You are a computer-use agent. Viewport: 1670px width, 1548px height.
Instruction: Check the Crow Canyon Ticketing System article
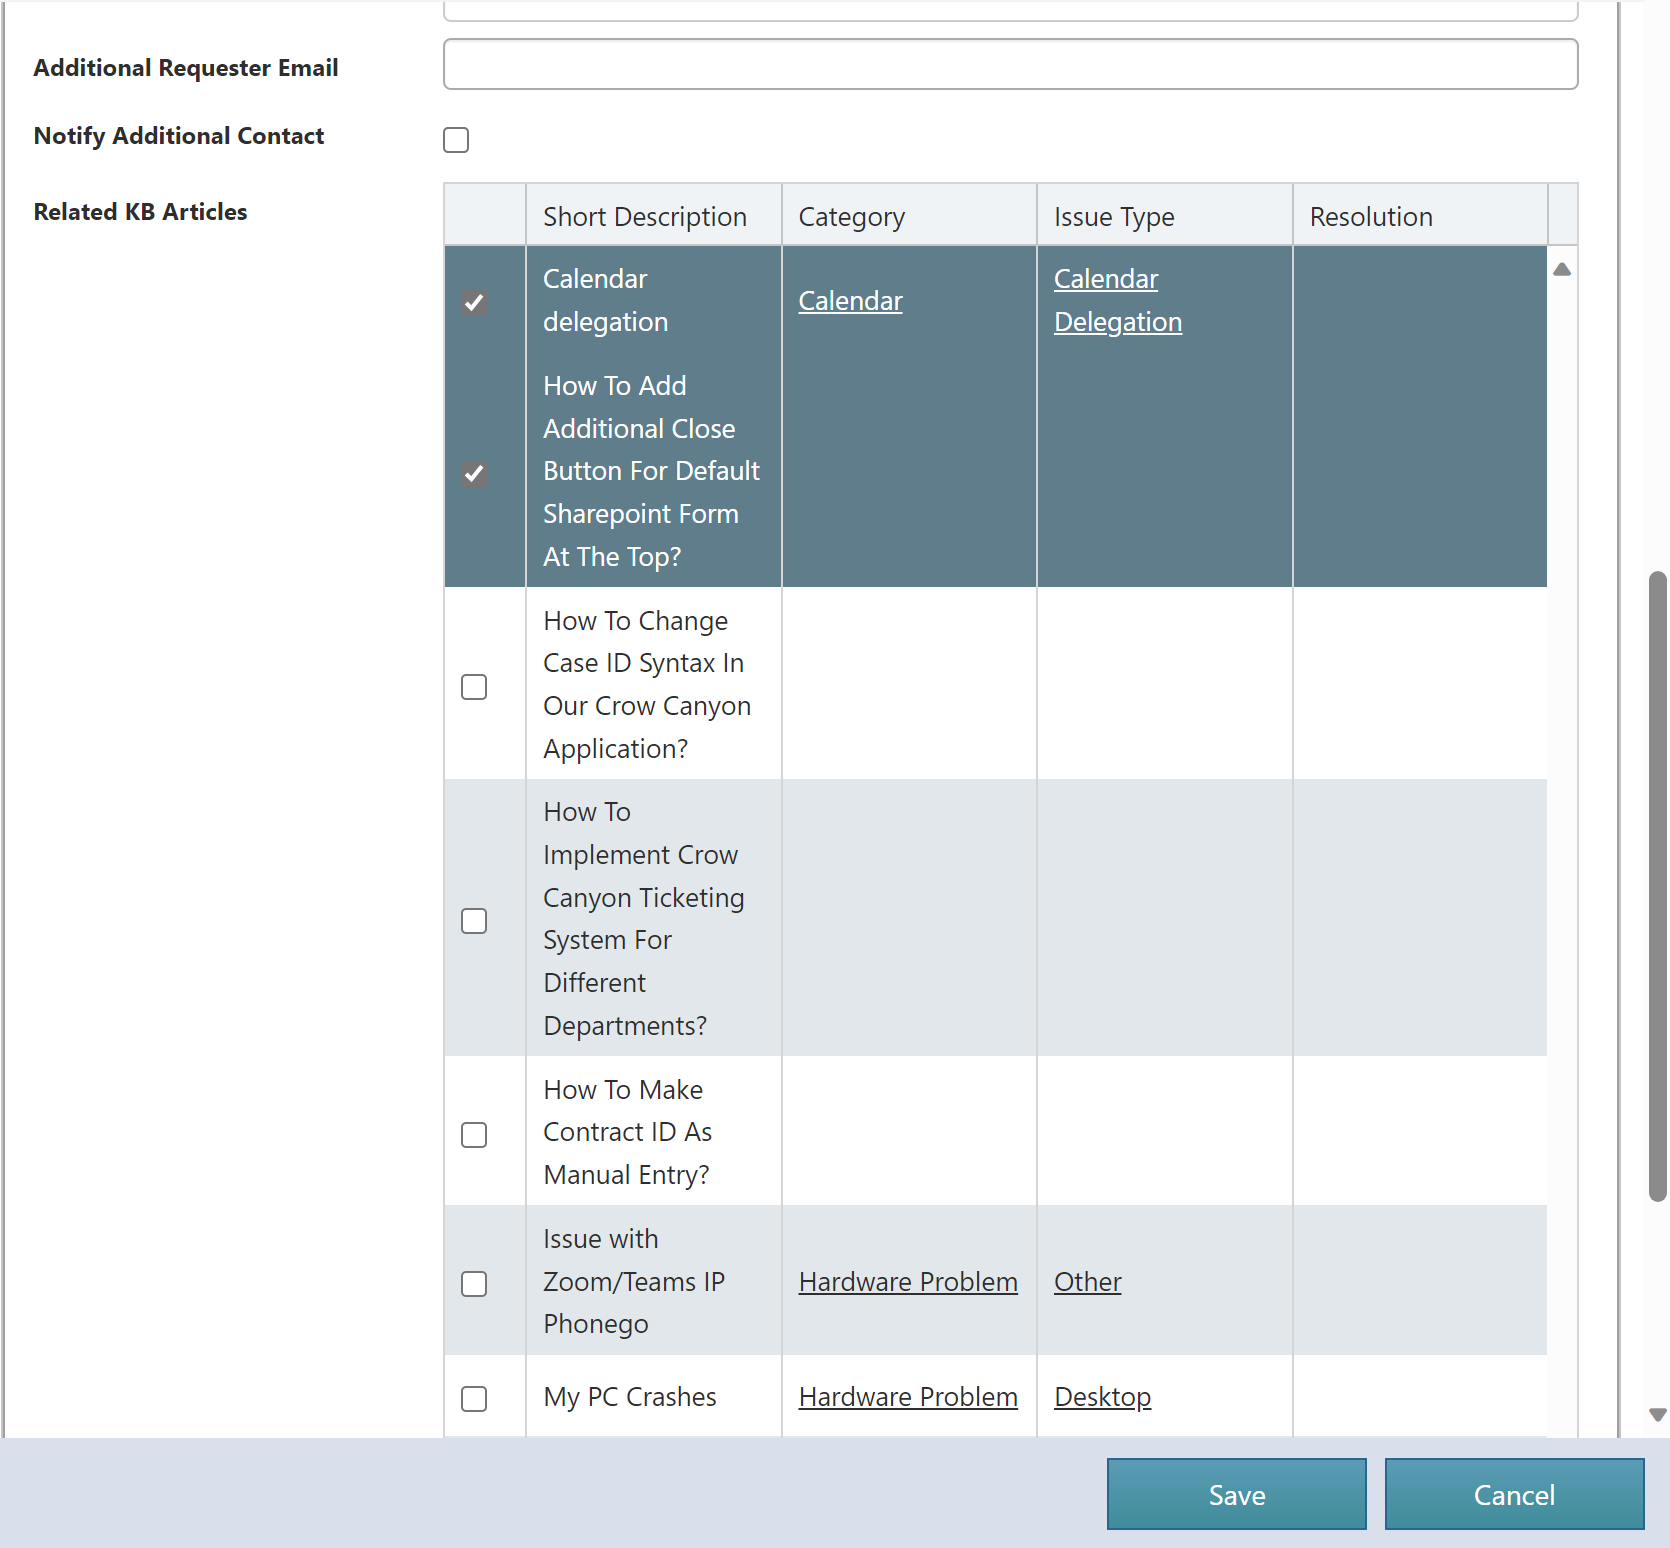coord(474,921)
